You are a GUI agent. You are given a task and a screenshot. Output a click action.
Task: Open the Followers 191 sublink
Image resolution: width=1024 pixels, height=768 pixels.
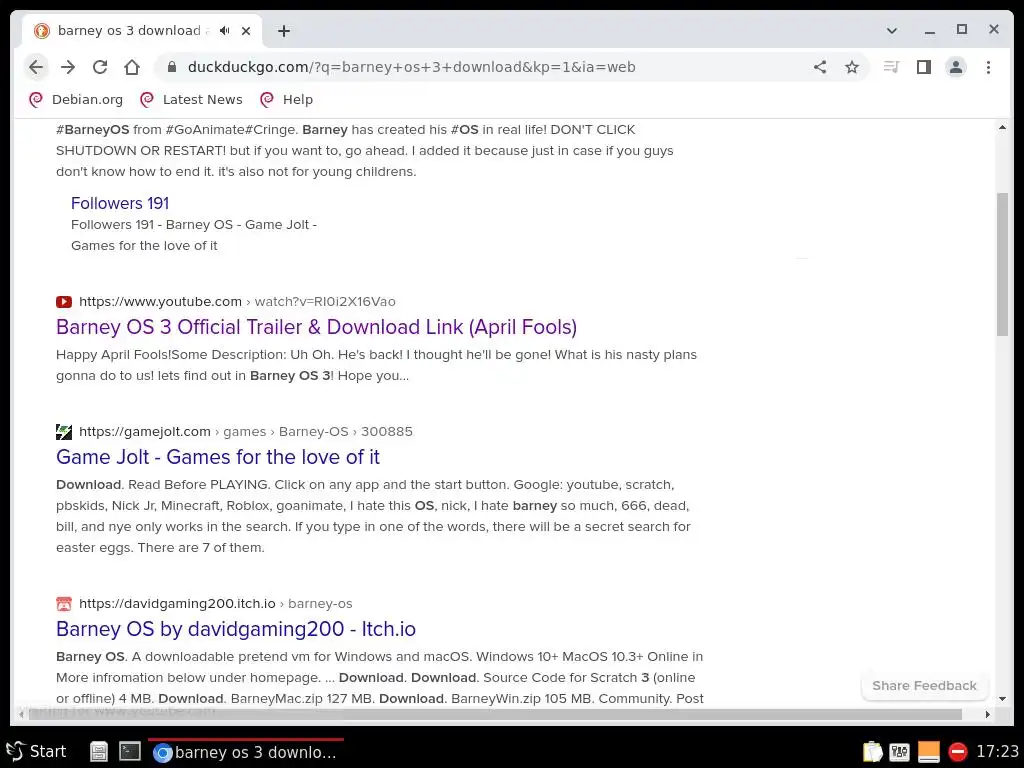click(x=120, y=203)
